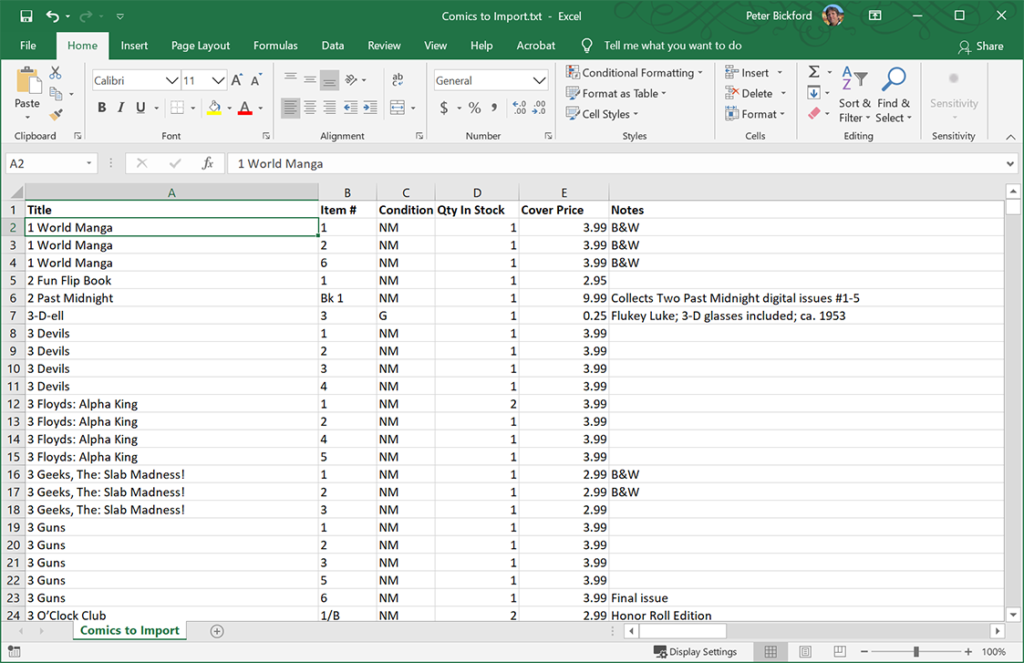Screen dimensions: 1024x663
Task: Apply accounting dollar format
Action: click(x=444, y=108)
